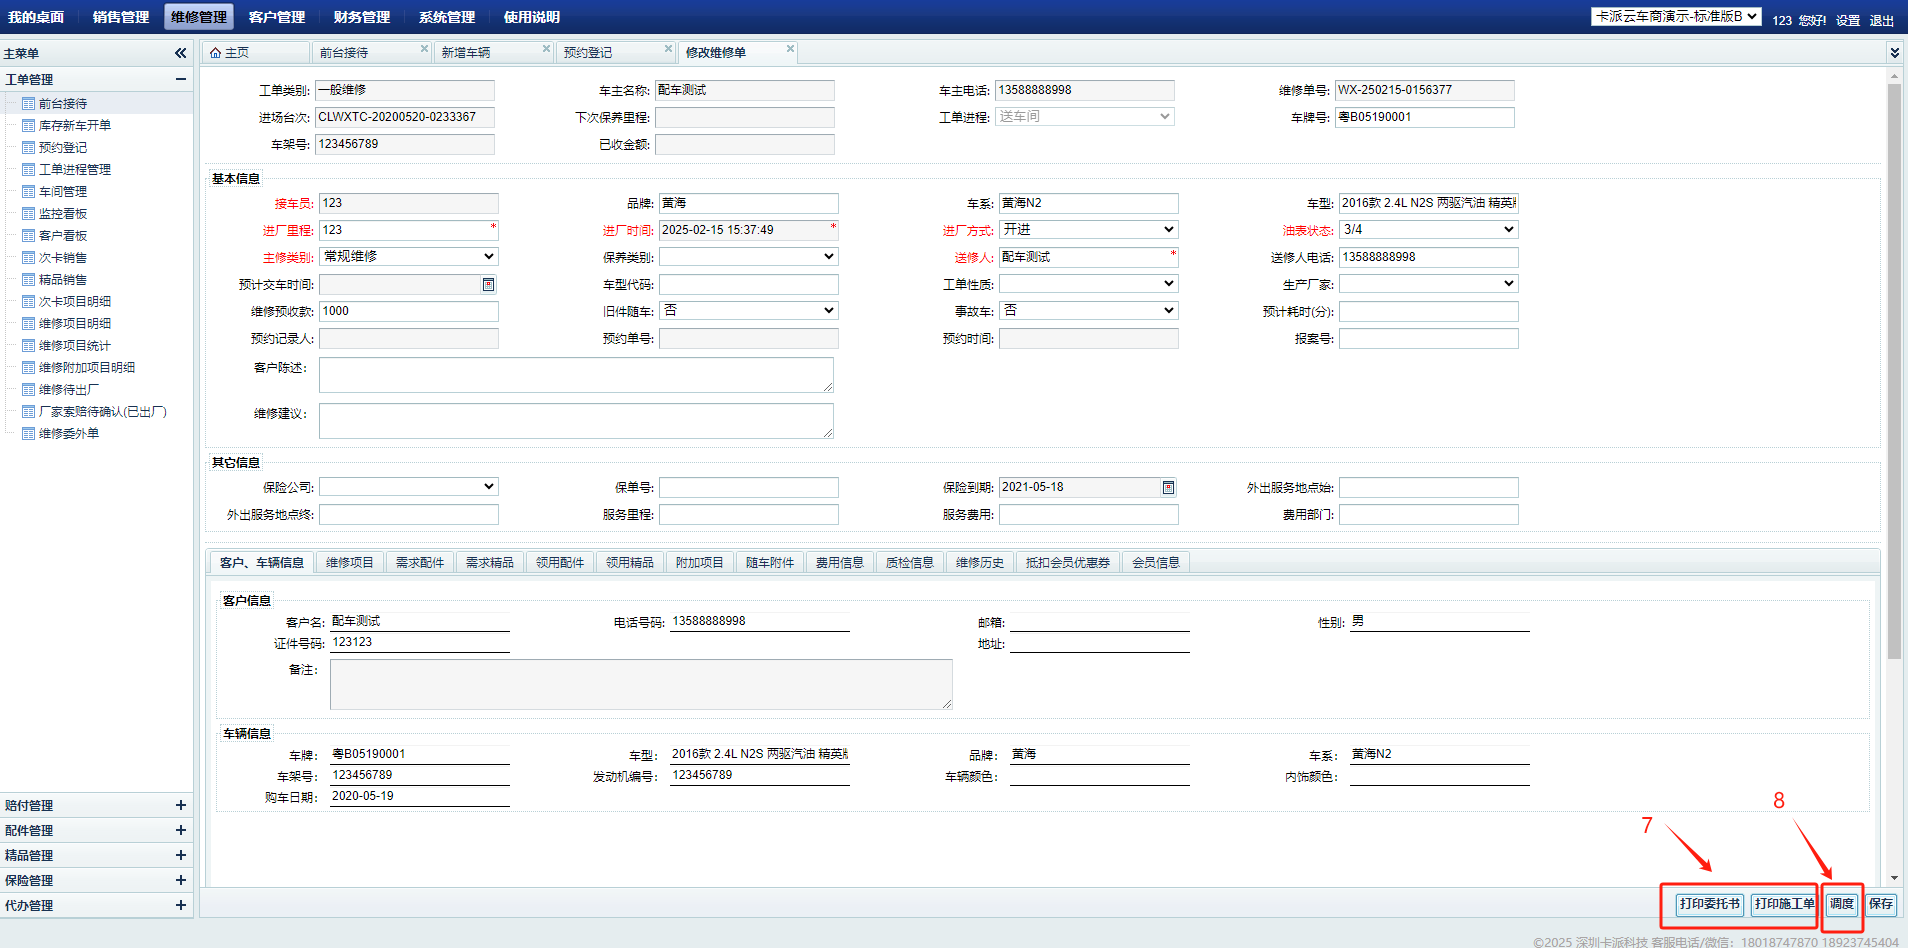1908x948 pixels.
Task: Expand the 赔付管理 section
Action: (180, 806)
